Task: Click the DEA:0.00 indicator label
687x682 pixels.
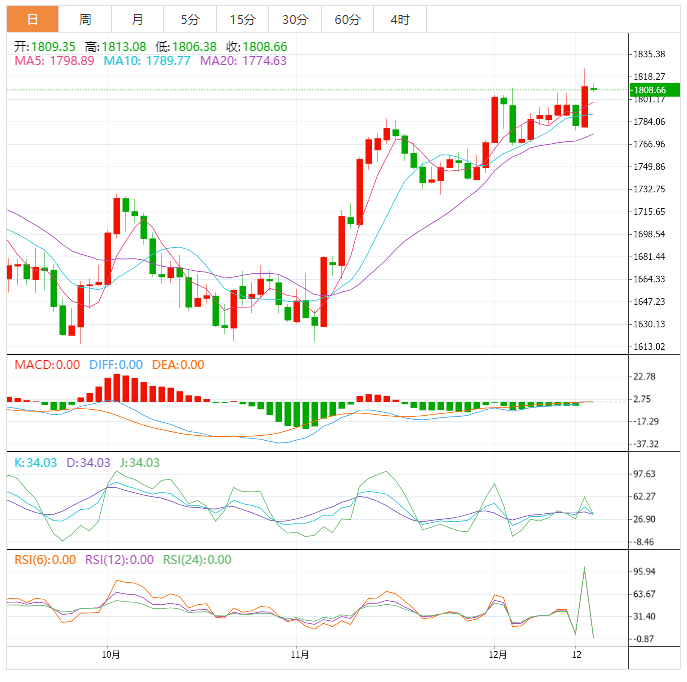Action: [x=178, y=364]
